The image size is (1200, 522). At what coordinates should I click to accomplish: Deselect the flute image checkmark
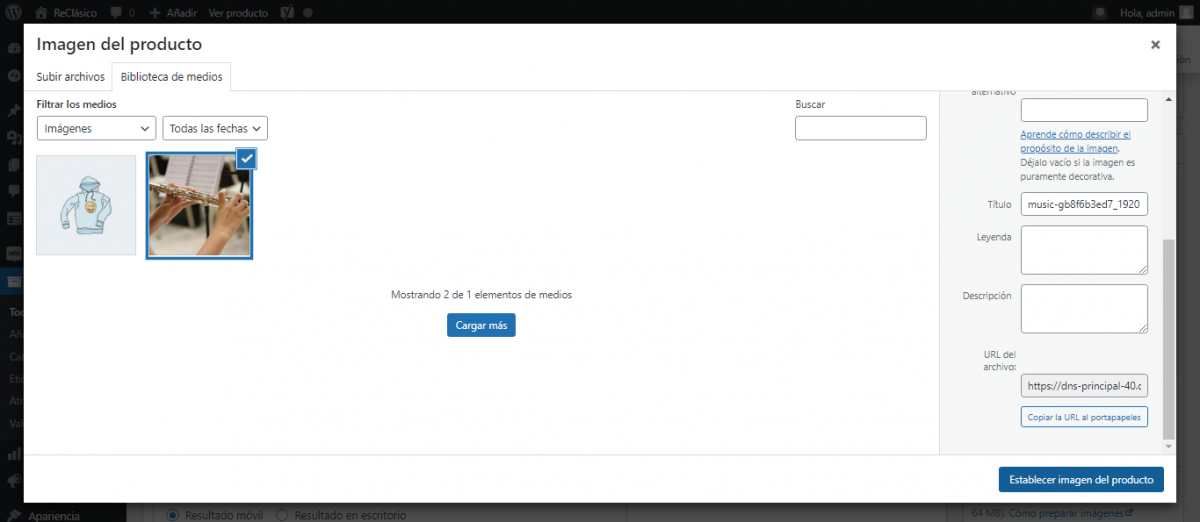click(x=247, y=158)
